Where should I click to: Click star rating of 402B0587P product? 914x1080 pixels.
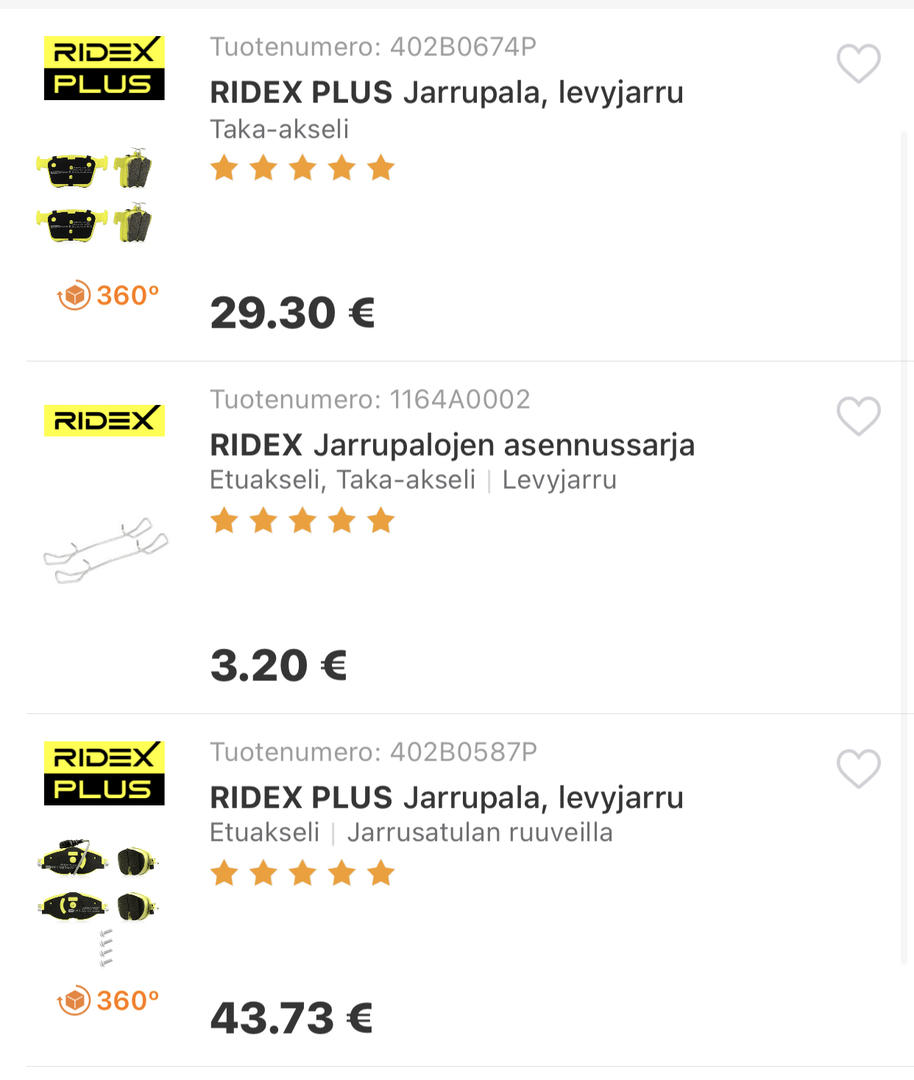302,874
